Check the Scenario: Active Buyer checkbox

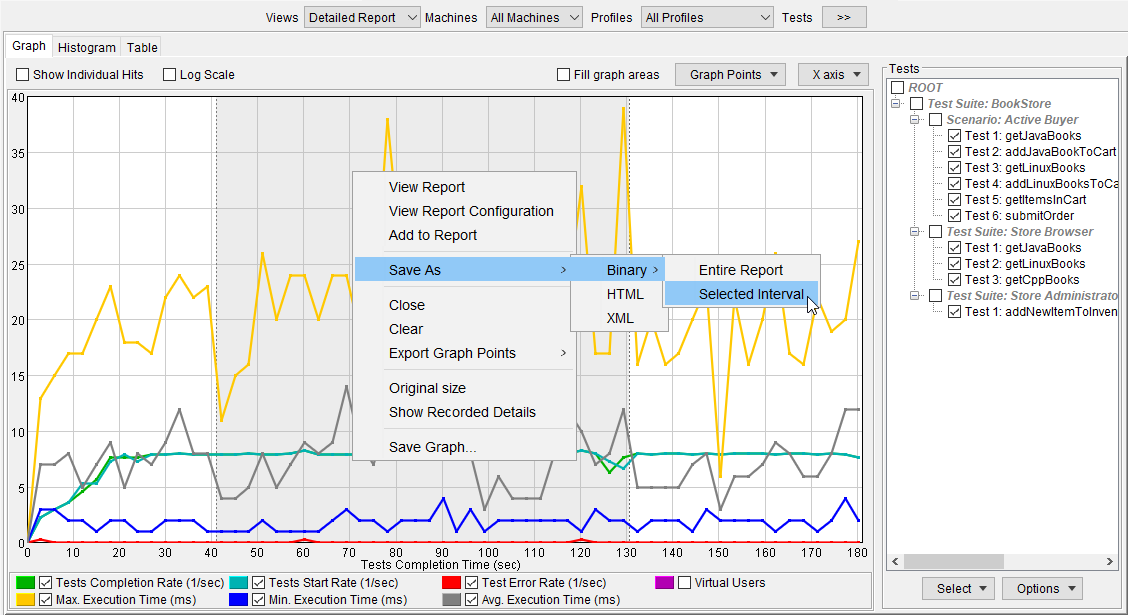(935, 119)
